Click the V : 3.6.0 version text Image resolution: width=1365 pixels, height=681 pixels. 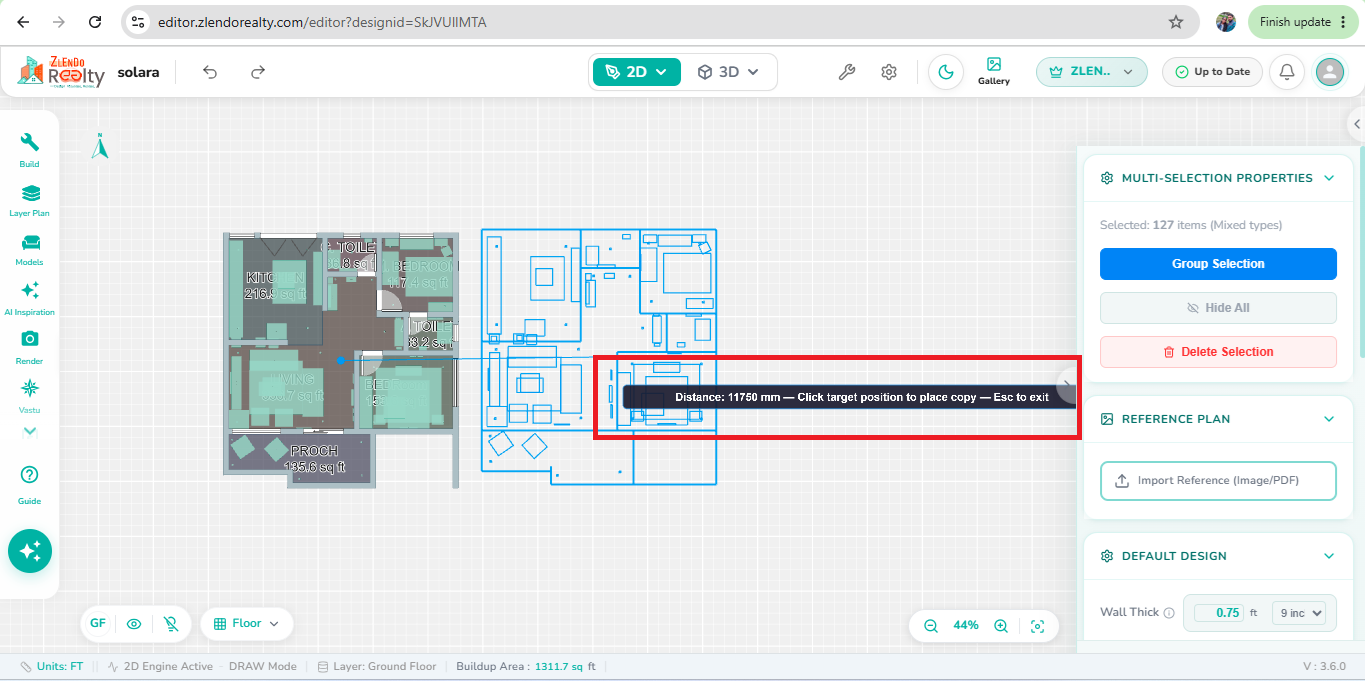(1325, 666)
